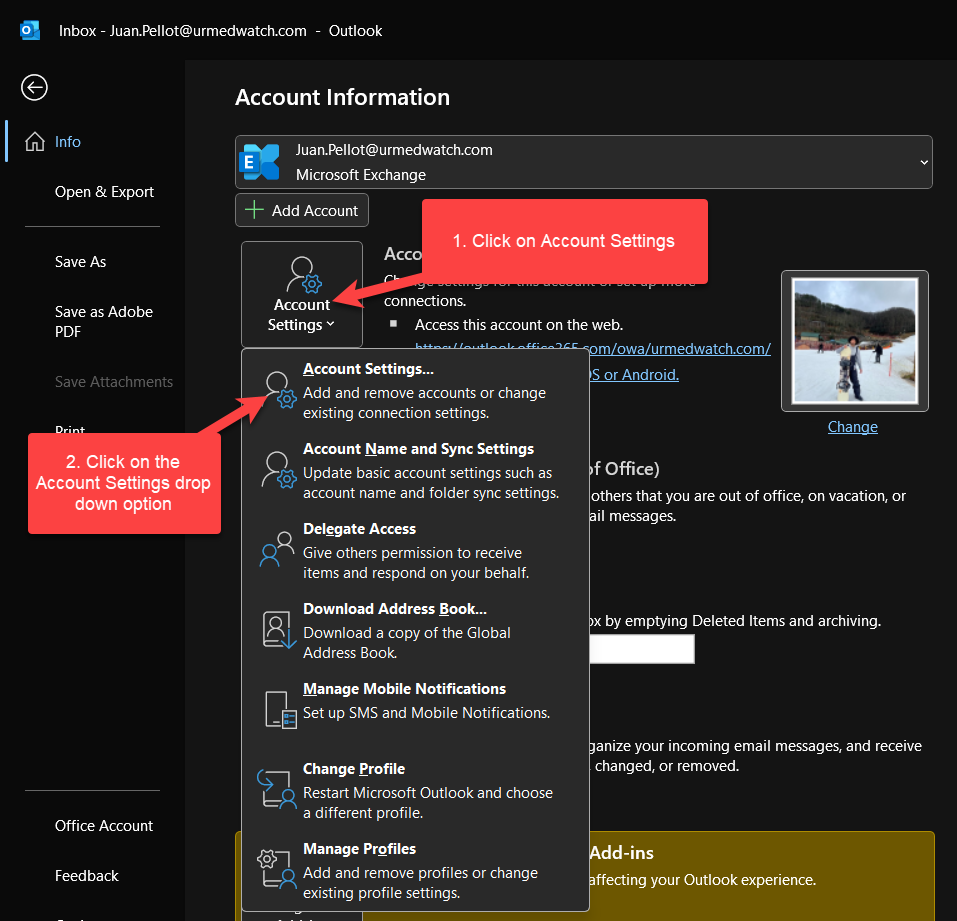This screenshot has width=957, height=921.
Task: Expand the account selector dropdown
Action: (923, 162)
